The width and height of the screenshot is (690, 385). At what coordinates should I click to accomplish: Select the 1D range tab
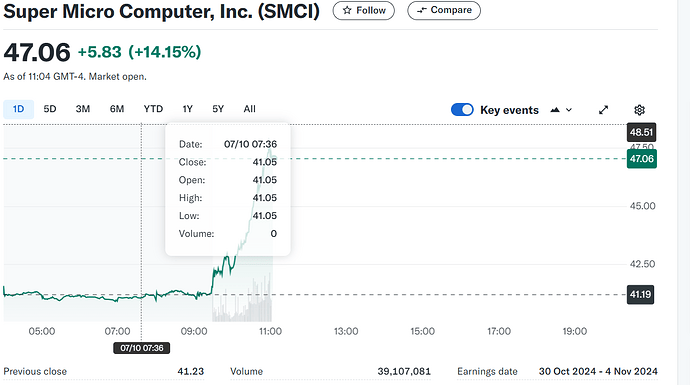click(18, 109)
